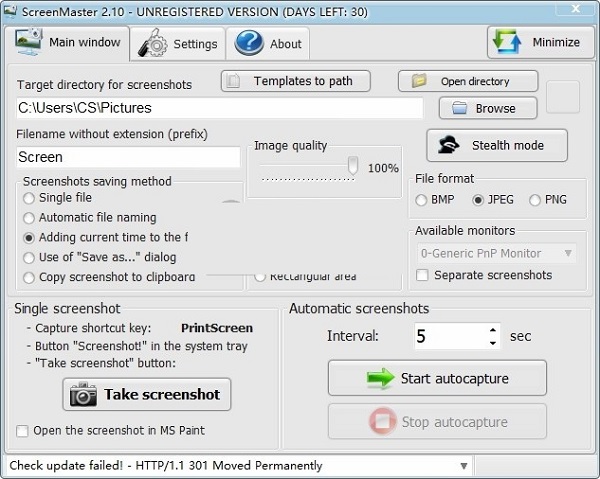The image size is (600, 479).
Task: Click the Take screenshot button
Action: point(147,394)
